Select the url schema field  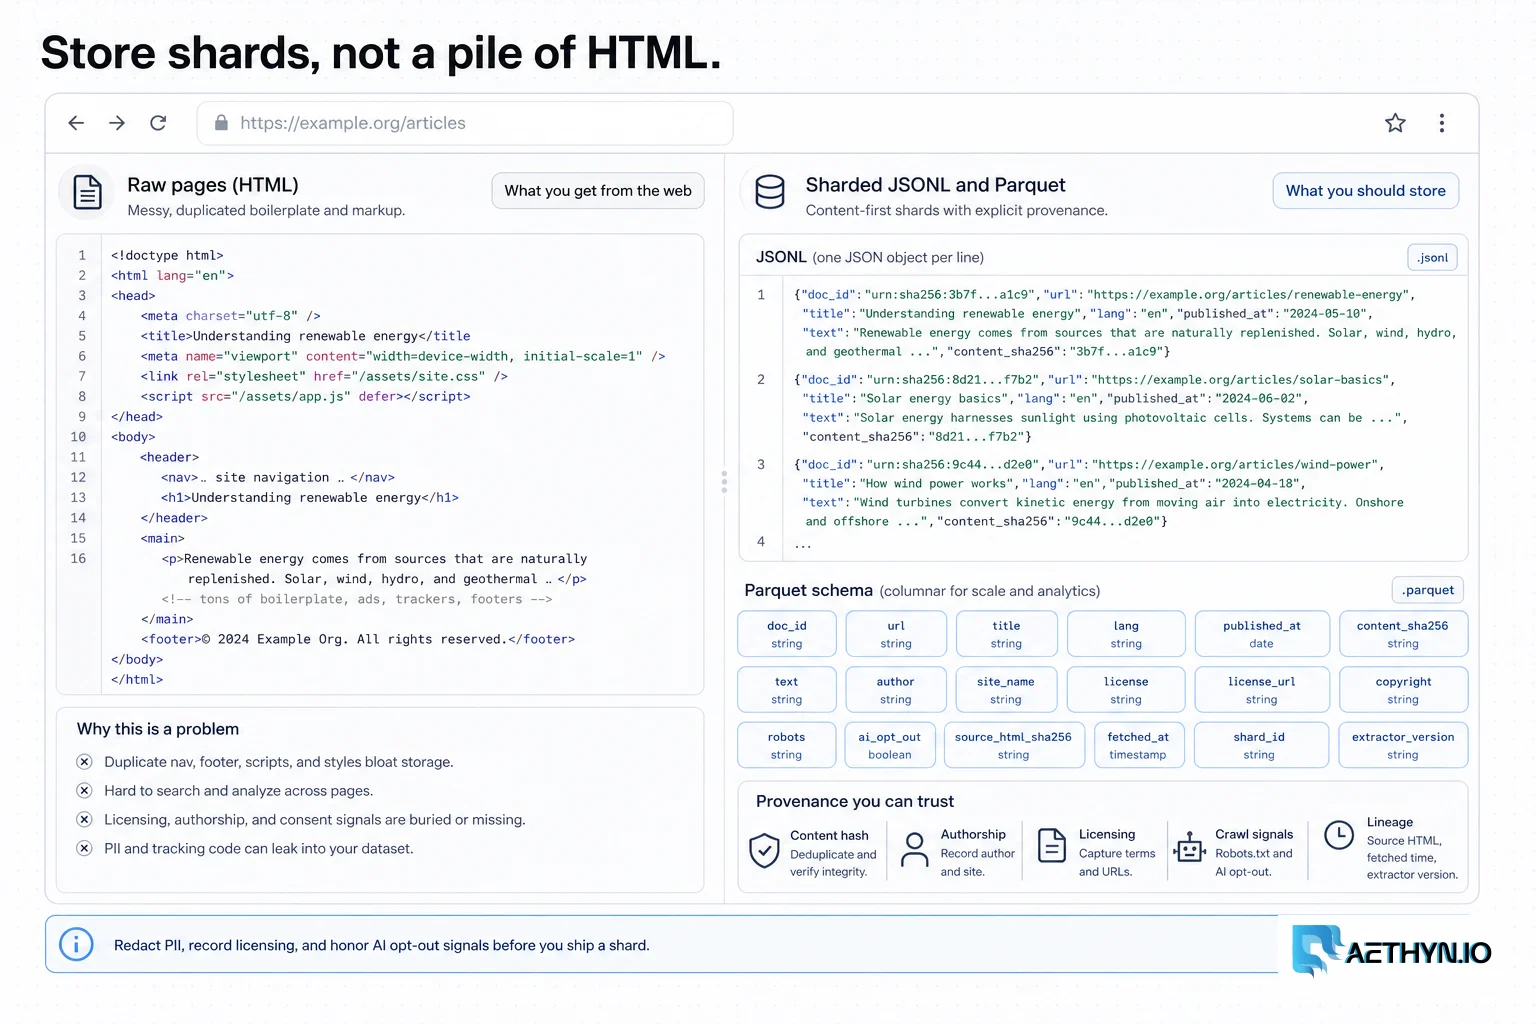[896, 634]
